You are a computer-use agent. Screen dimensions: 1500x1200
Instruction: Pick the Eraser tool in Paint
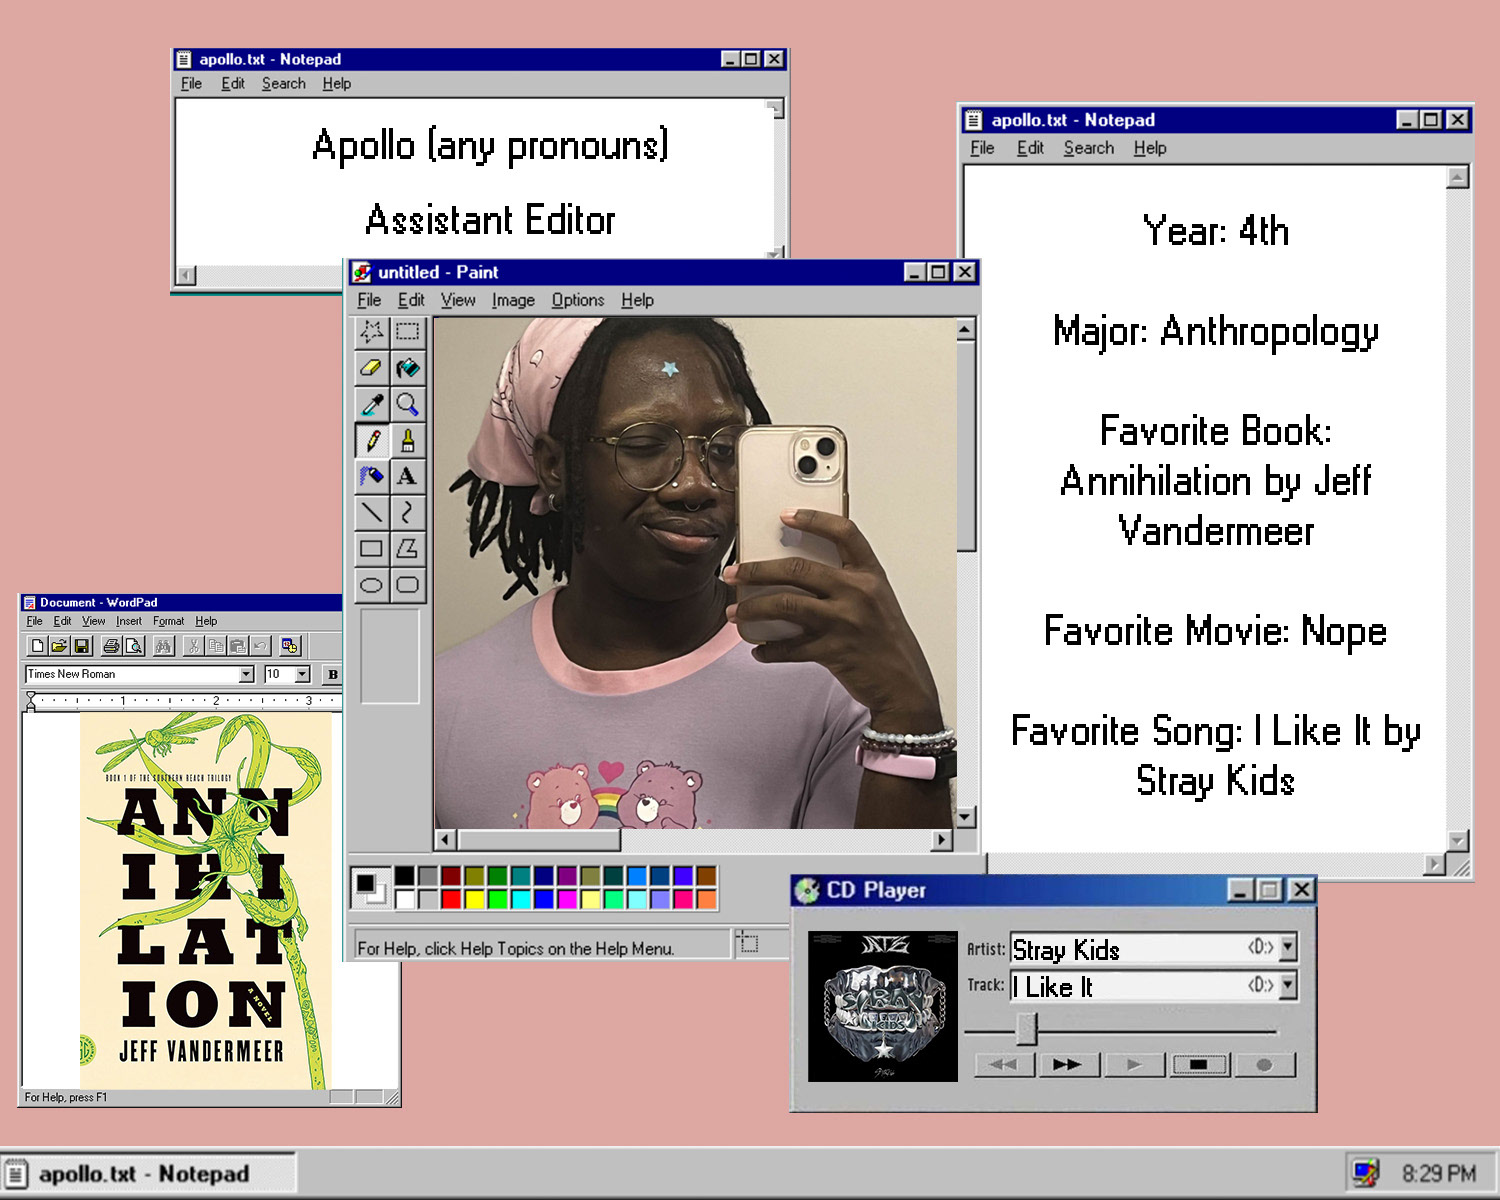(x=371, y=368)
